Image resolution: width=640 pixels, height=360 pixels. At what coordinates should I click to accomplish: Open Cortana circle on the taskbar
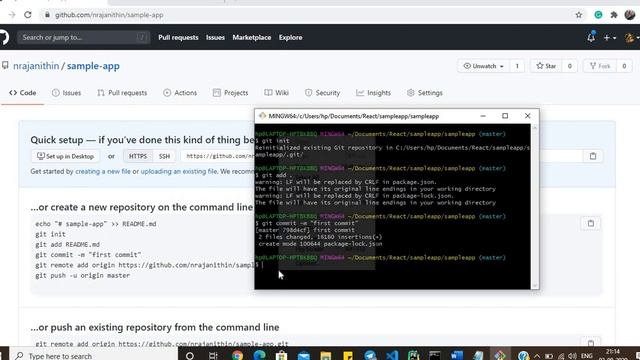pyautogui.click(x=189, y=356)
